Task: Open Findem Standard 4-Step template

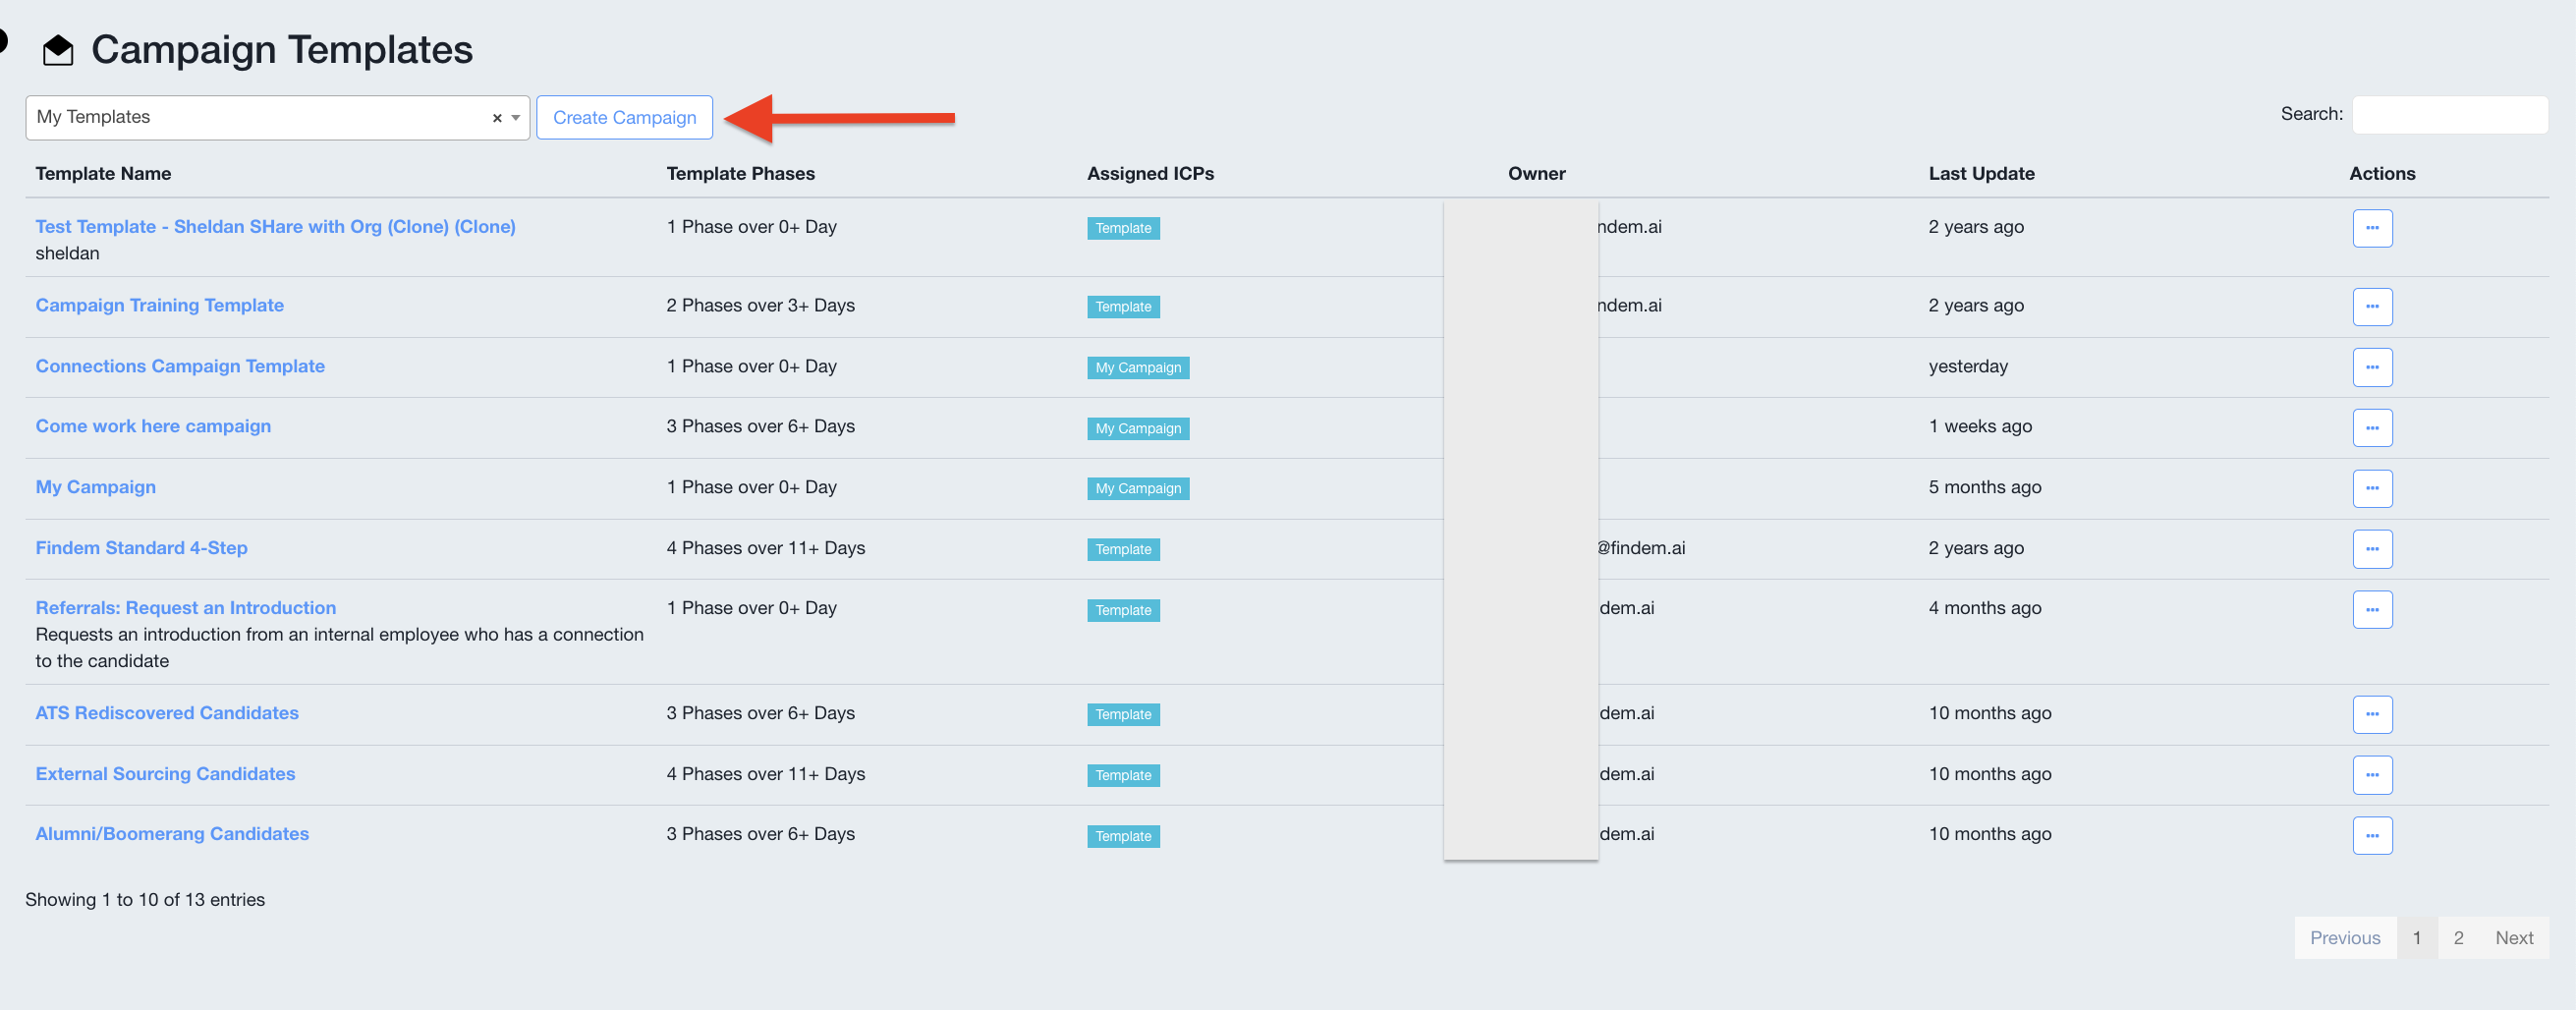Action: tap(141, 549)
